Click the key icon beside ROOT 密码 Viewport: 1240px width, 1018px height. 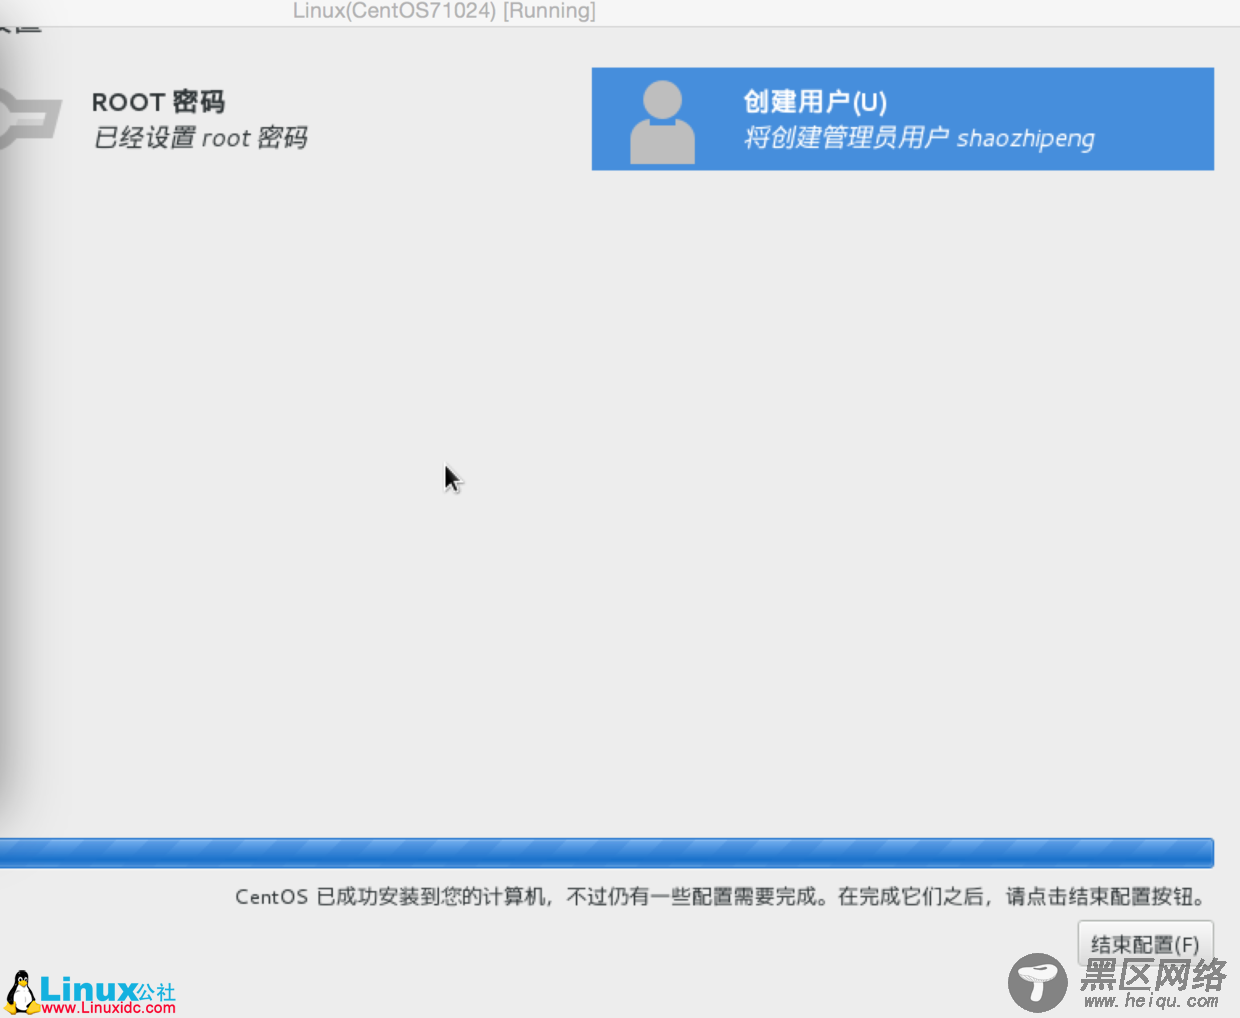(31, 119)
